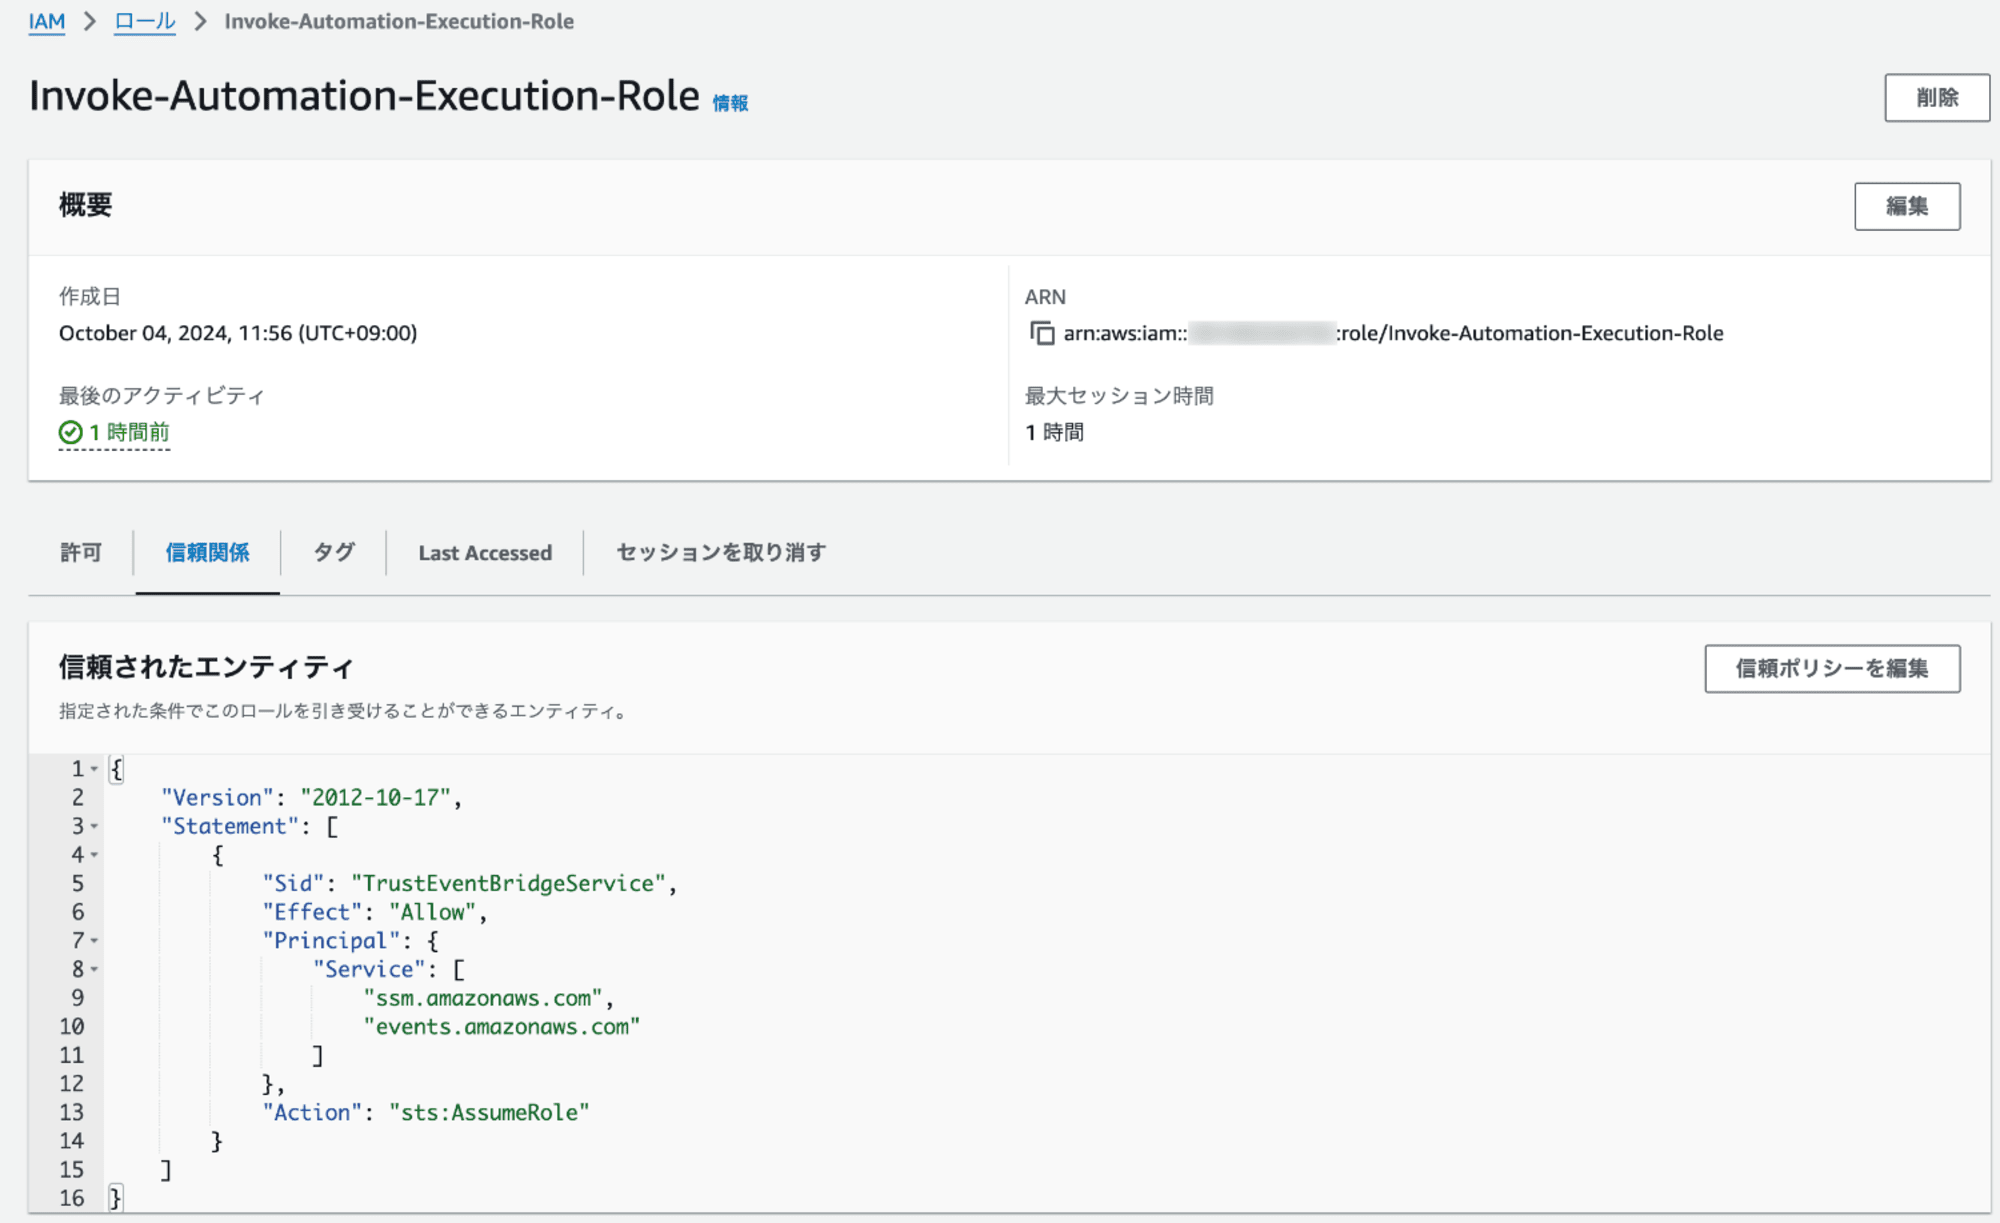The height and width of the screenshot is (1223, 2000).
Task: Copy the role ARN with the copy icon
Action: pos(1042,333)
